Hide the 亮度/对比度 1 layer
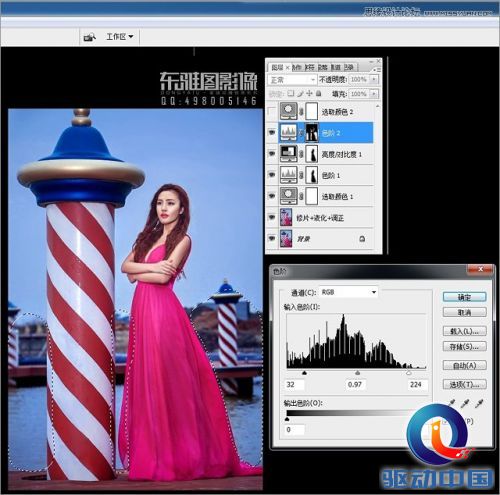This screenshot has width=500, height=495. click(272, 154)
